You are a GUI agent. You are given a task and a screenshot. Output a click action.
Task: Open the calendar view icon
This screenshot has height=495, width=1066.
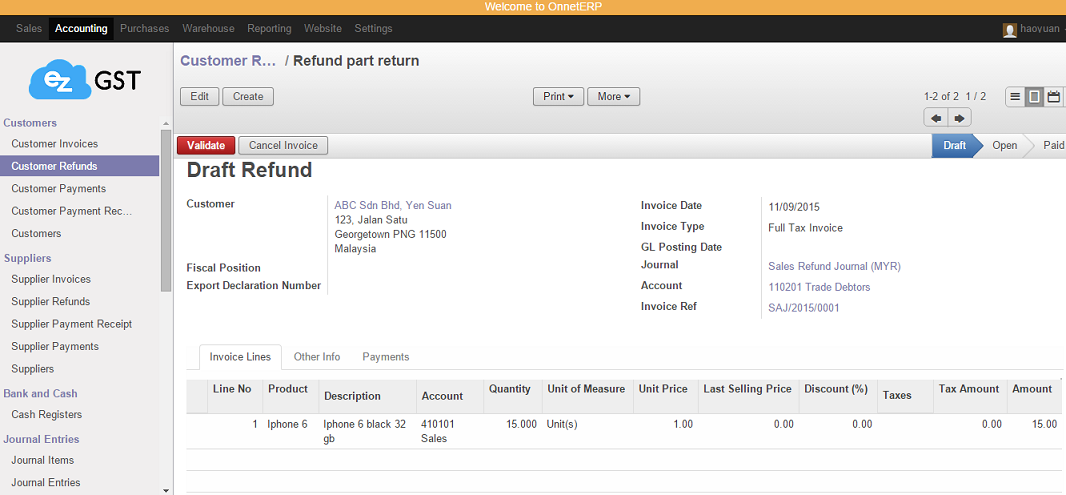tap(1053, 97)
